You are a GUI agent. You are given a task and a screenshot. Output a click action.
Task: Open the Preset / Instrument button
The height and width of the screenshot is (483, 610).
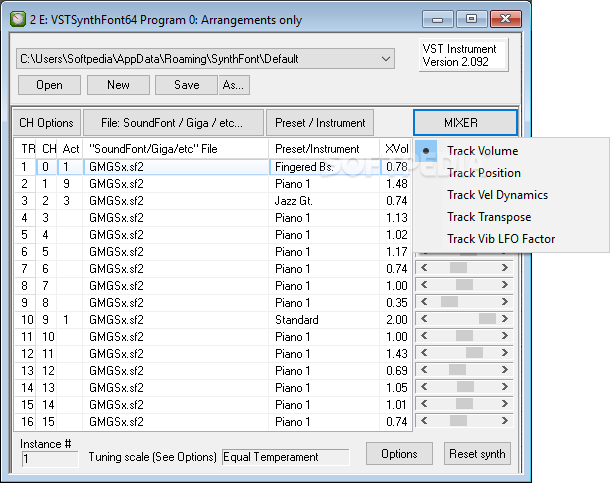[320, 123]
